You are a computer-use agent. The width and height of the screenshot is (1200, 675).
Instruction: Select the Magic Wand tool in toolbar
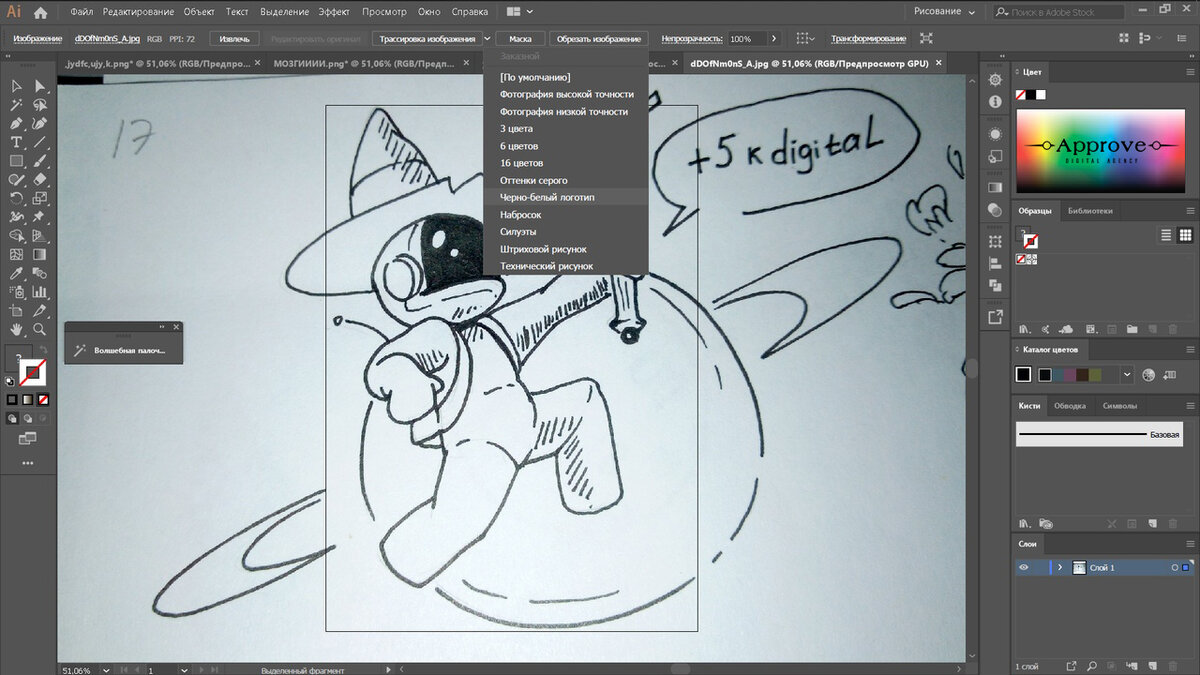coord(16,105)
